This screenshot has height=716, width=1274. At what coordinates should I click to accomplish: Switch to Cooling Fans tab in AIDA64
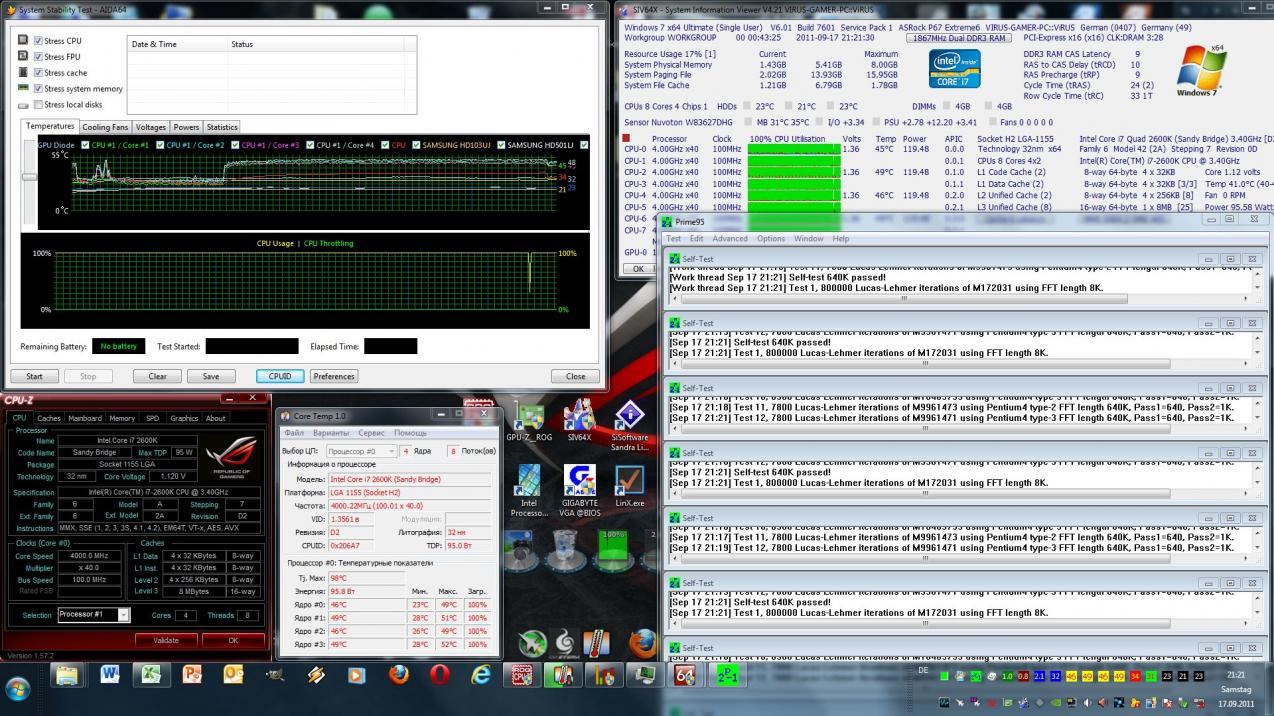[x=105, y=127]
